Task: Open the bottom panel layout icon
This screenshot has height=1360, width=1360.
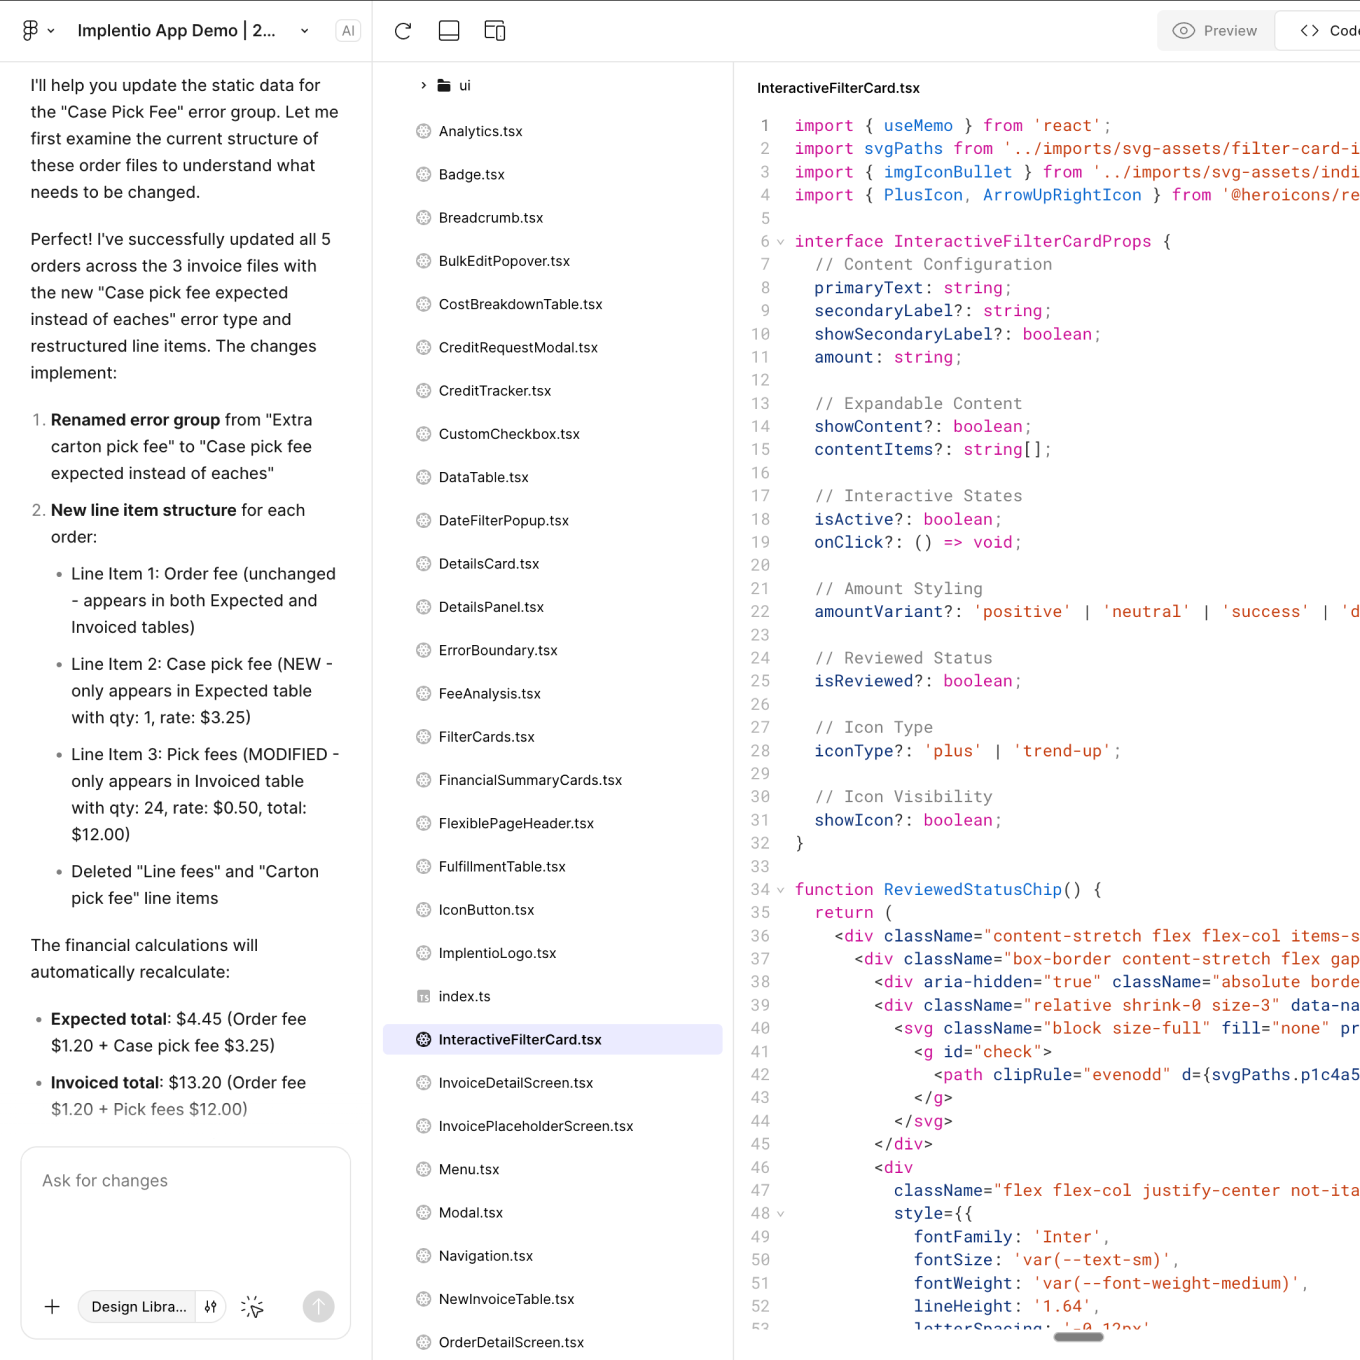Action: (x=448, y=31)
